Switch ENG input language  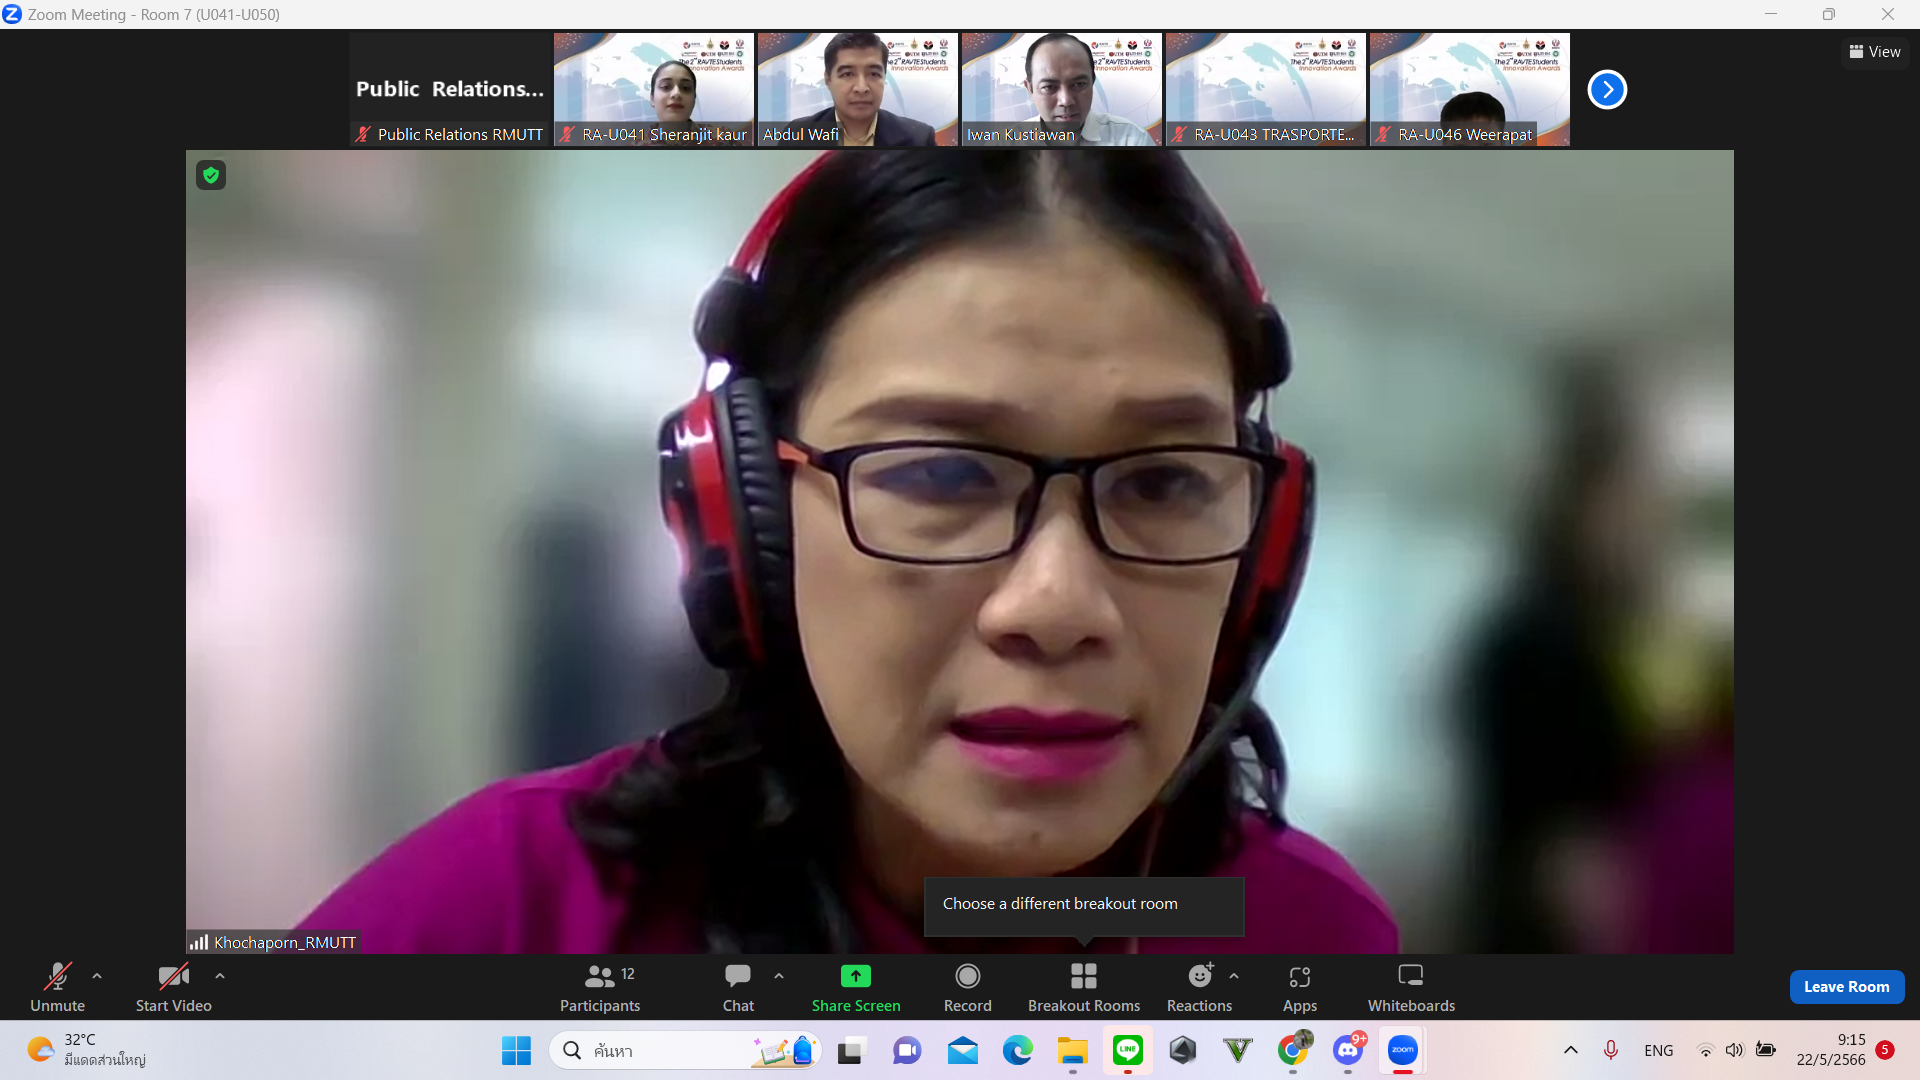click(x=1658, y=1050)
